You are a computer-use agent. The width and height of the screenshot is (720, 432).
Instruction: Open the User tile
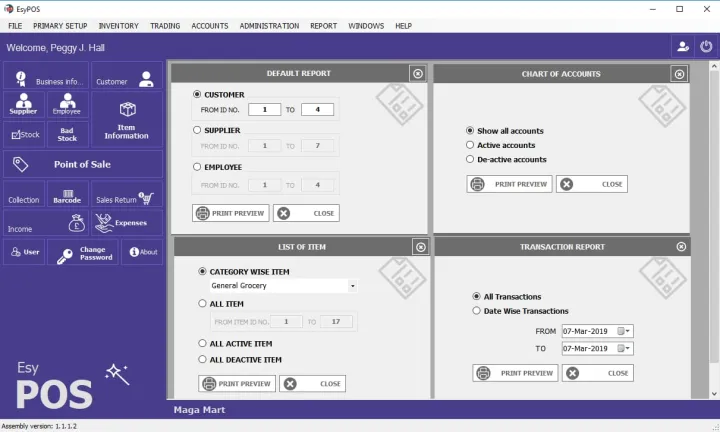[x=24, y=252]
